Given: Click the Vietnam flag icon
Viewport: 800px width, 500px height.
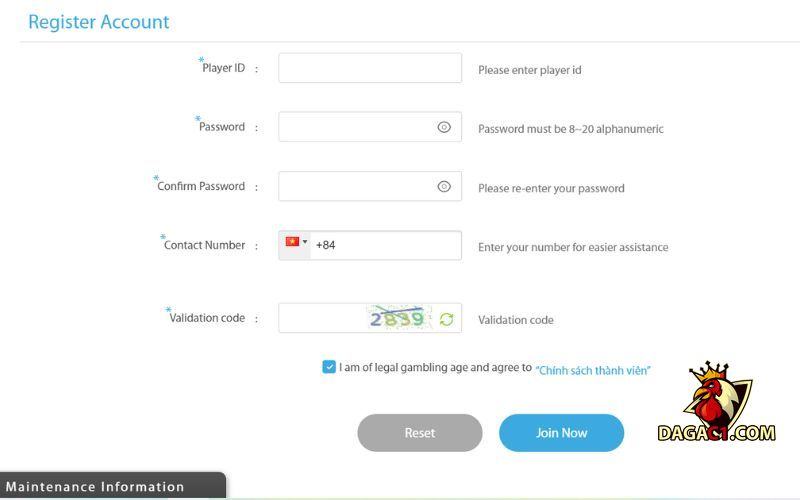Looking at the screenshot, I should point(292,242).
